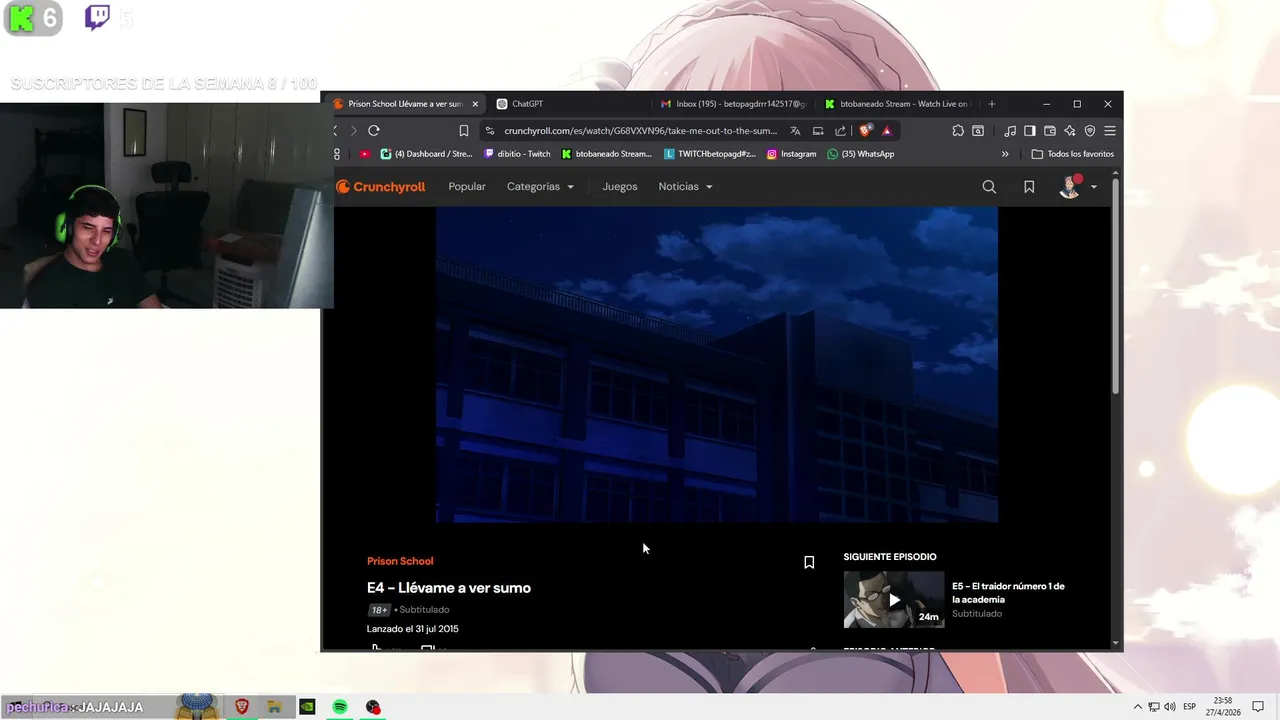Switch ESP keyboard language indicator
This screenshot has height=720, width=1280.
(1190, 707)
